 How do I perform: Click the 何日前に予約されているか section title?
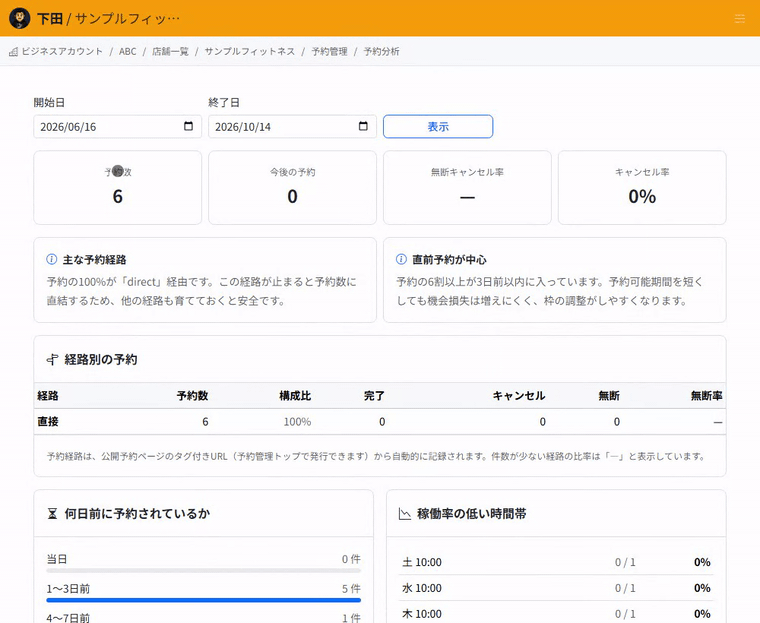coord(137,513)
